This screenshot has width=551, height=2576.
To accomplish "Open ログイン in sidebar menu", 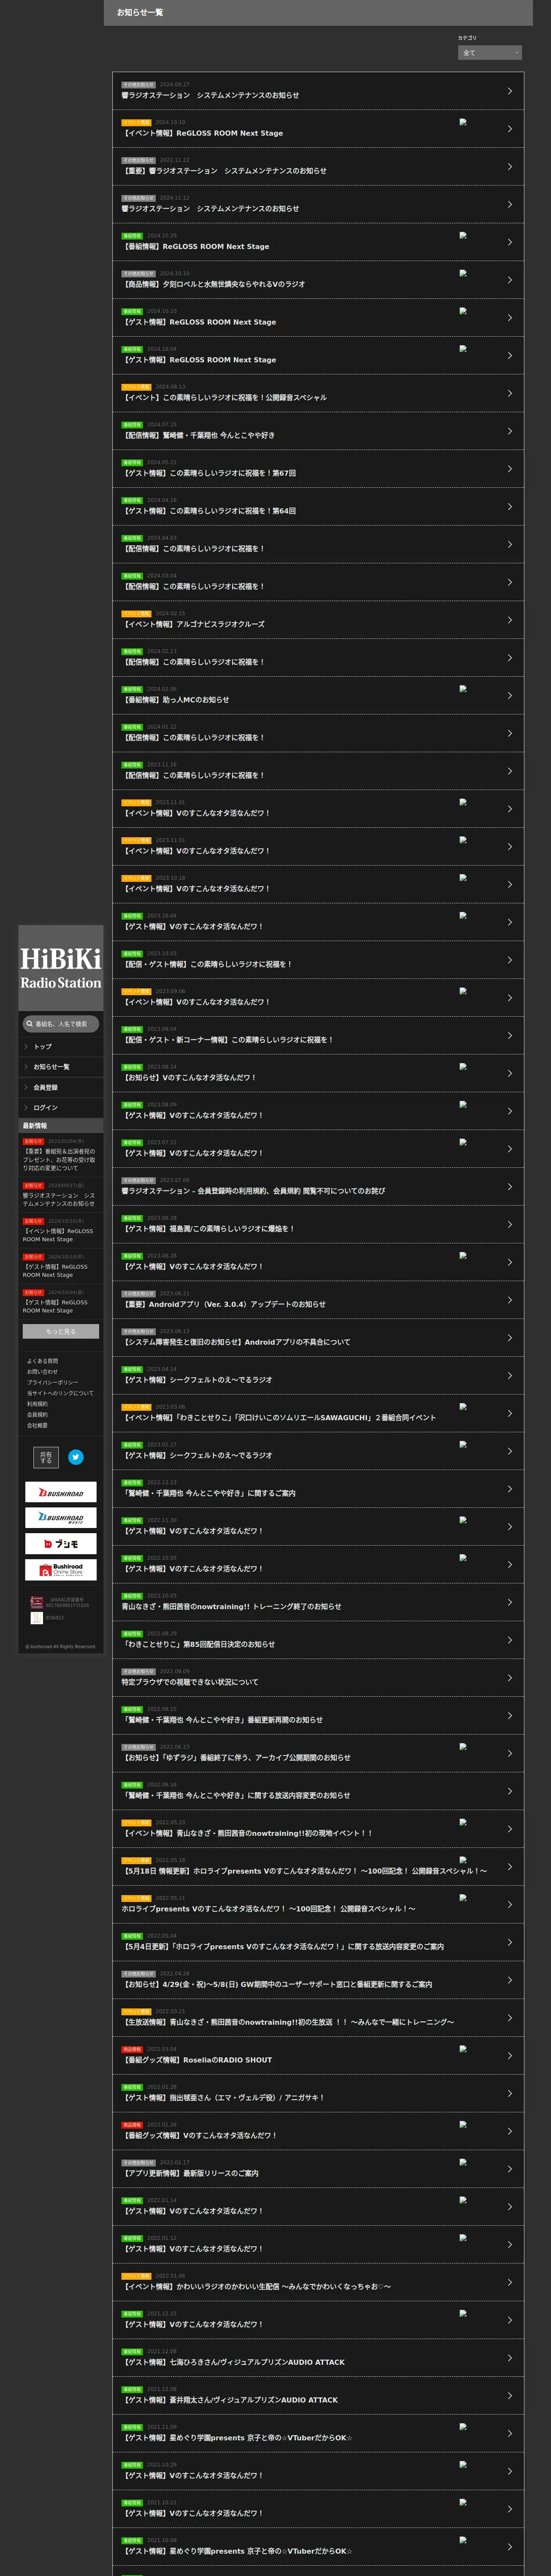I will pyautogui.click(x=61, y=1108).
